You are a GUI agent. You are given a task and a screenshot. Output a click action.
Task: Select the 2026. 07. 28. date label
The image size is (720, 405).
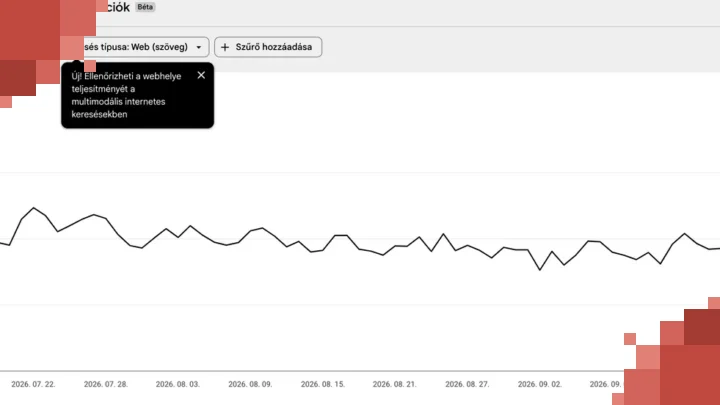[106, 384]
